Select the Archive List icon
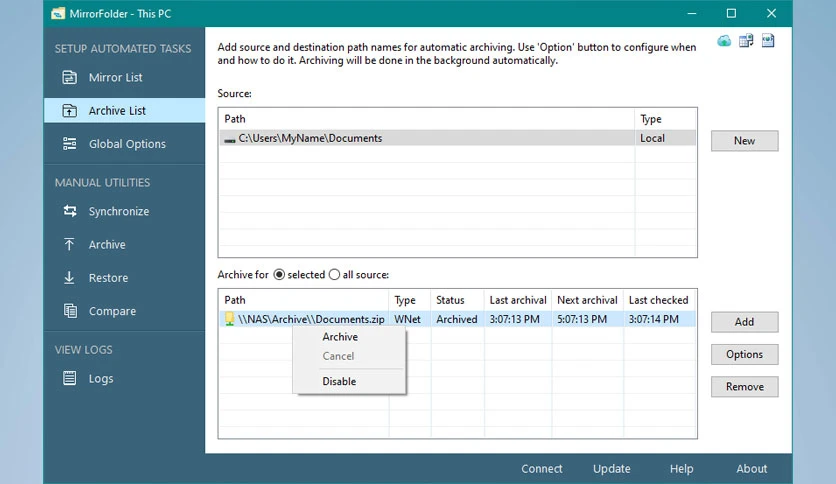 tap(69, 110)
